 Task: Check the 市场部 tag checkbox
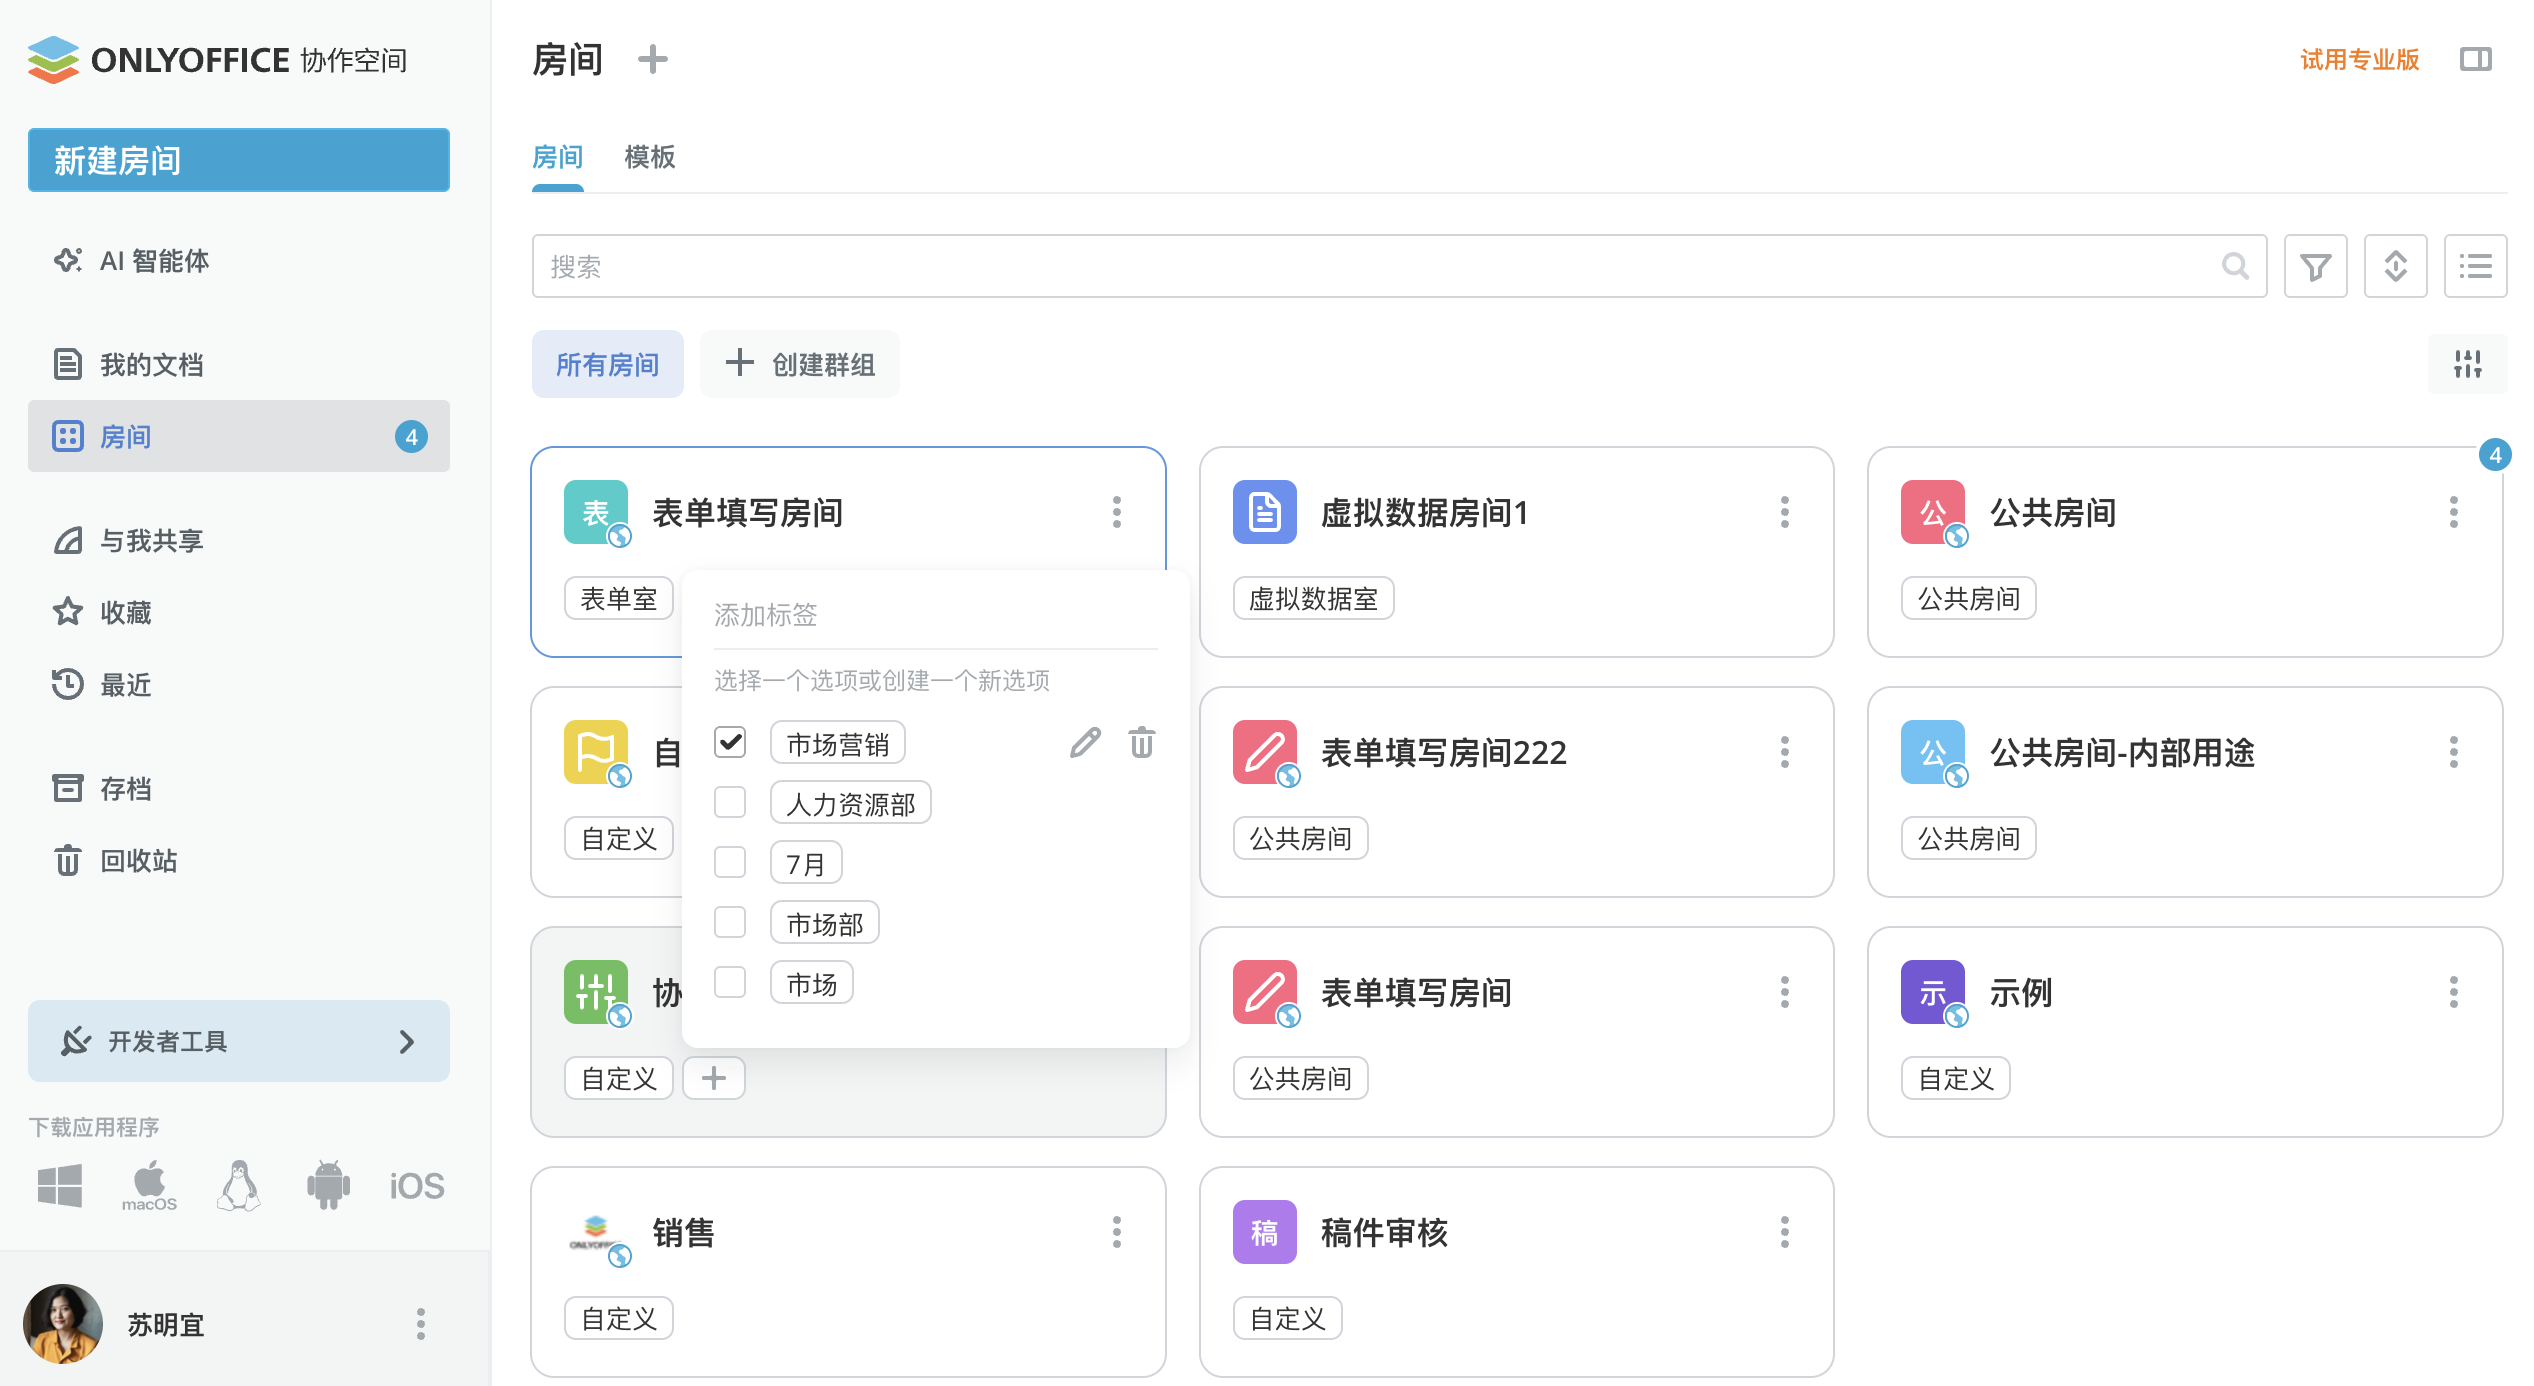point(730,922)
